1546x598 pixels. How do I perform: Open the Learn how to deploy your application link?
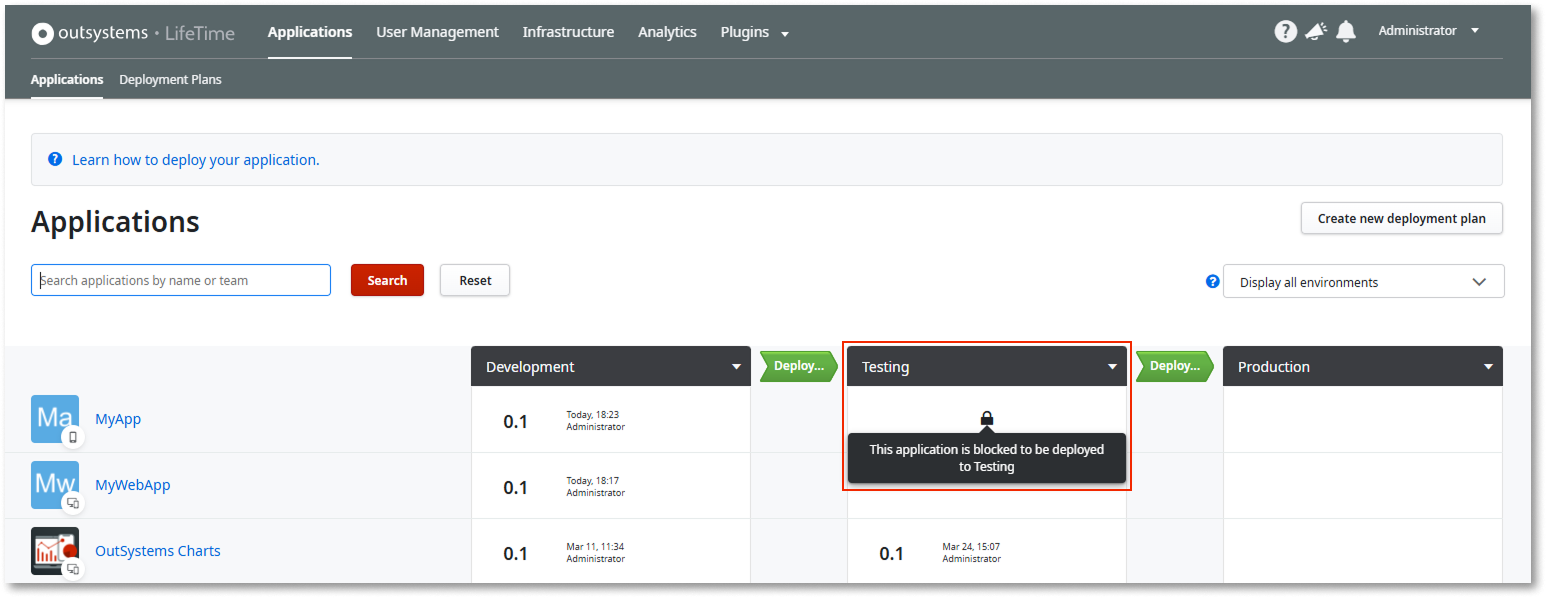(x=196, y=159)
